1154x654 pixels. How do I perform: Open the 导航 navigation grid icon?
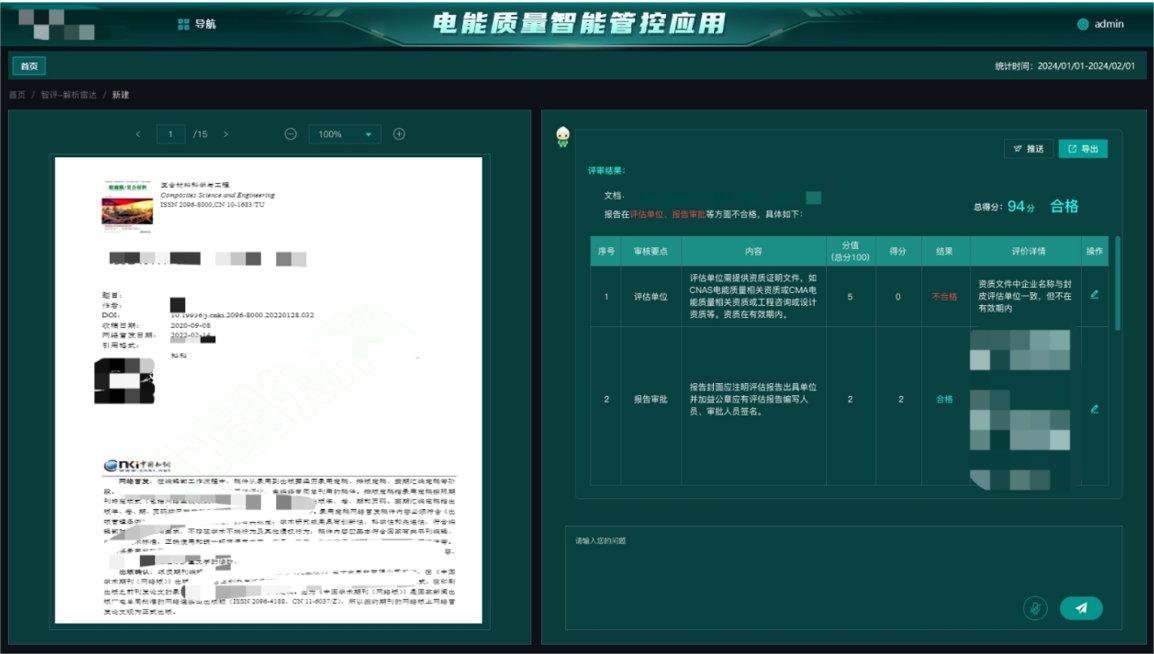[183, 24]
